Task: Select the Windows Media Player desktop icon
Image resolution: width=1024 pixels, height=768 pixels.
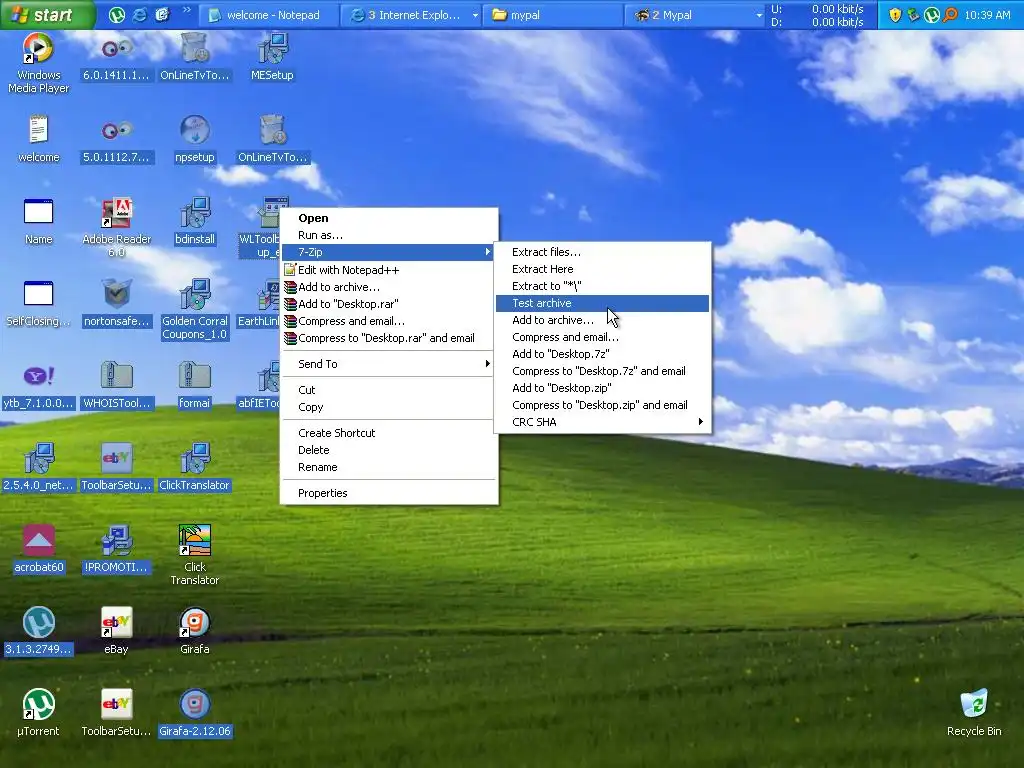Action: 38,50
